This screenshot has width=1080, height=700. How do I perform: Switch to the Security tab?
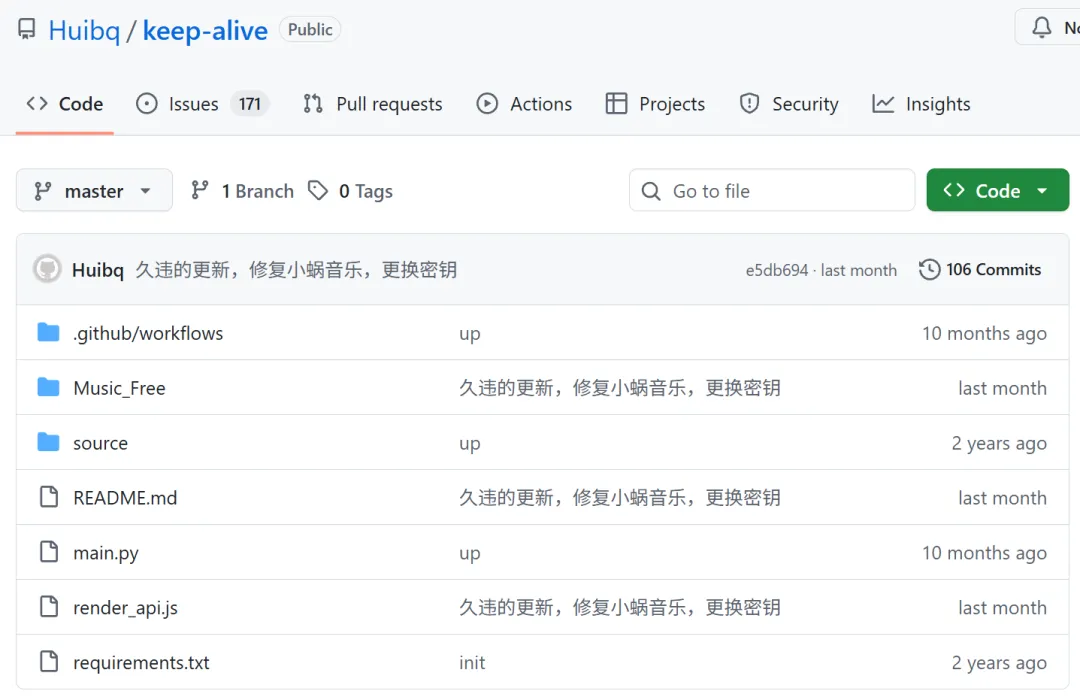coord(789,104)
